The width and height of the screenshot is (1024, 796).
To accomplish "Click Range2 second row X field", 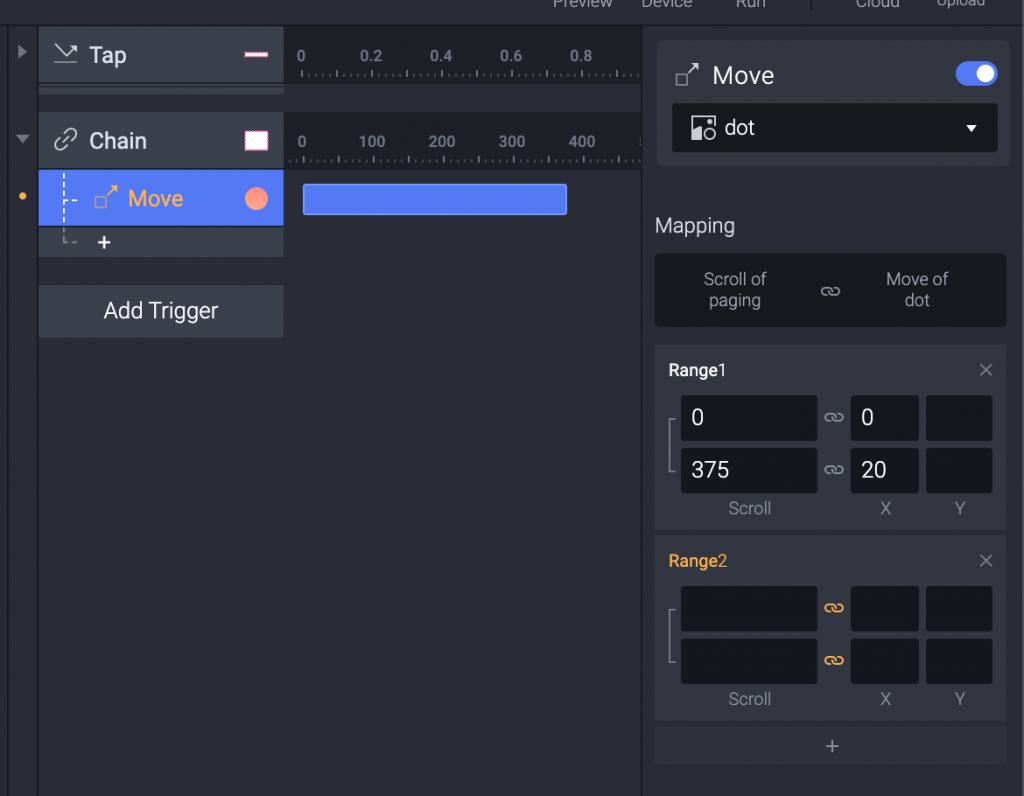I will coord(884,661).
